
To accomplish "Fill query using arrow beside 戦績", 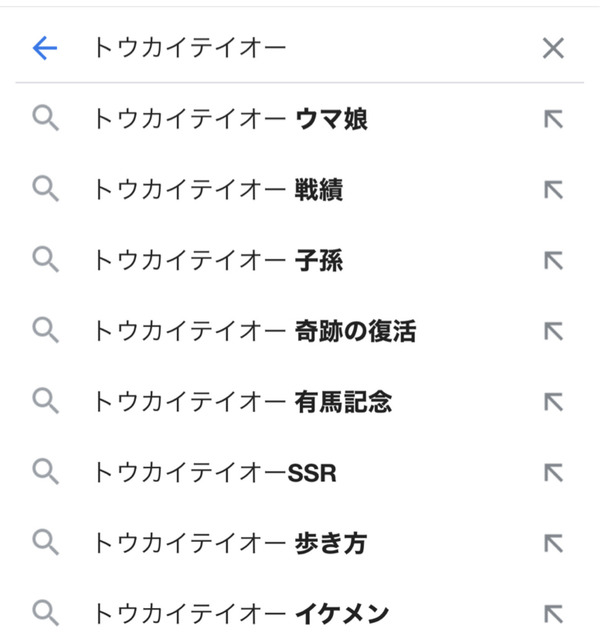I will click(x=553, y=190).
